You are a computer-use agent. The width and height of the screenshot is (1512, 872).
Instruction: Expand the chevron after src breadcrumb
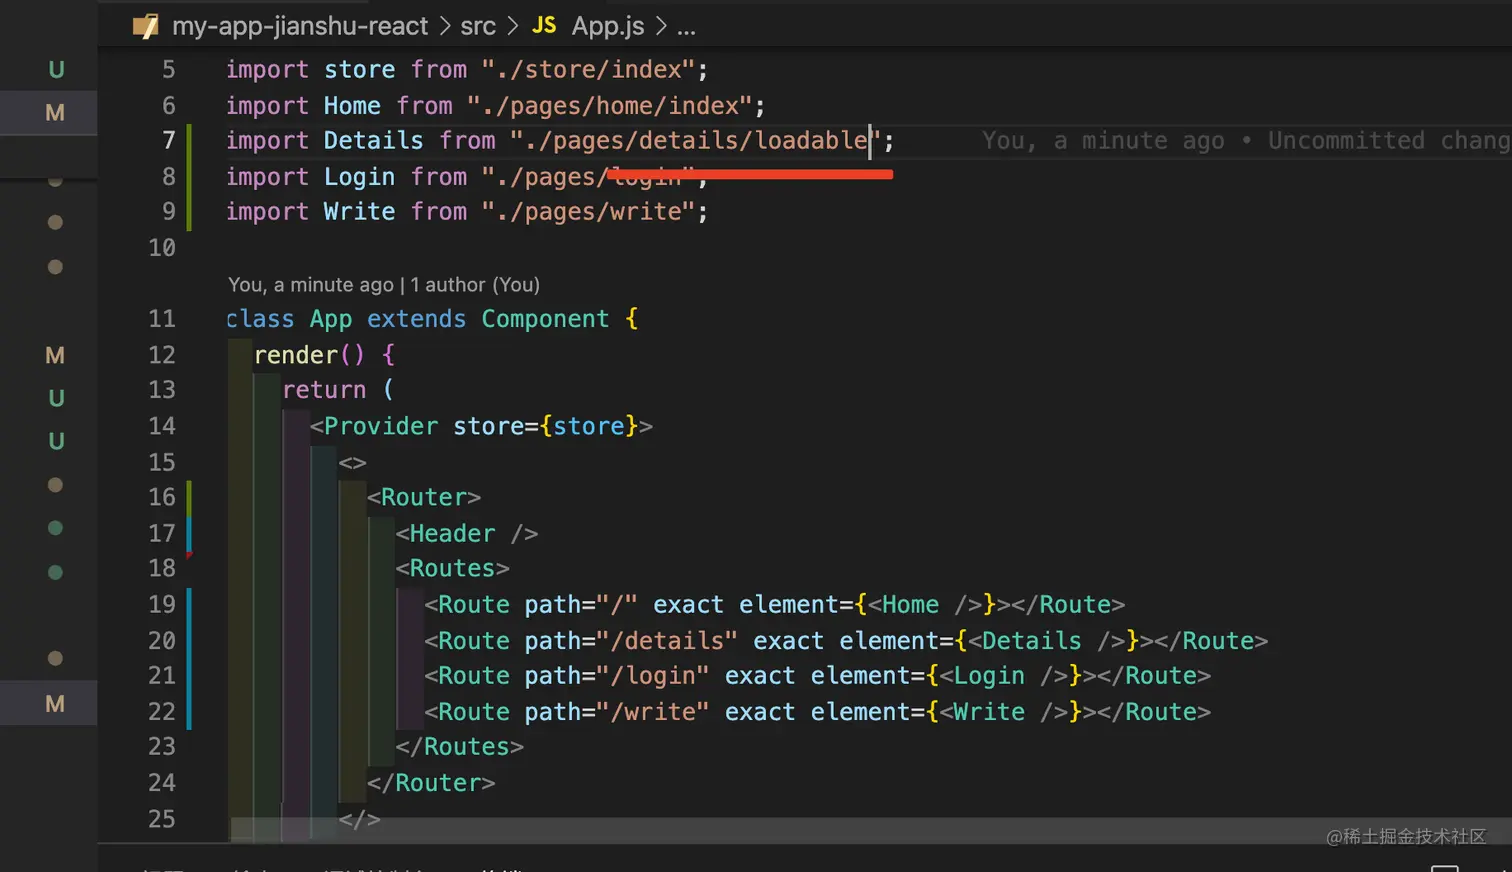513,26
